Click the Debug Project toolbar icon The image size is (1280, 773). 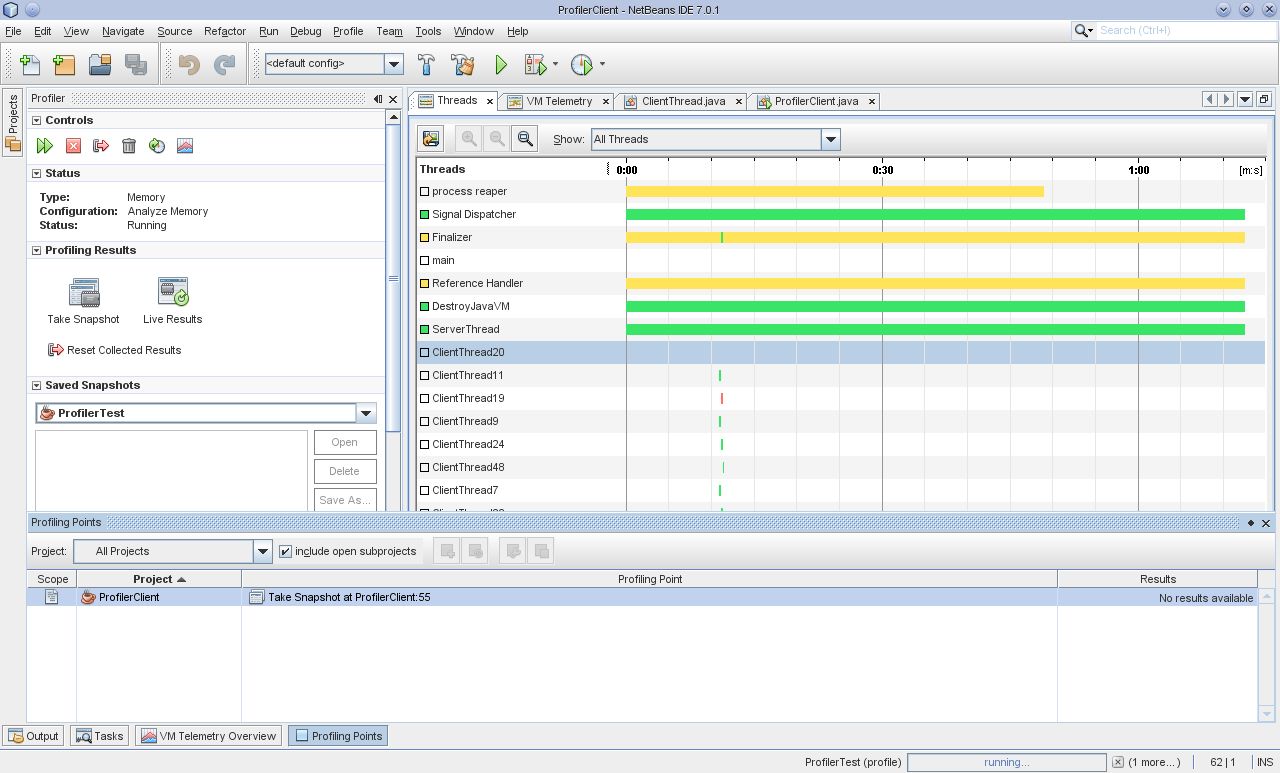tap(535, 64)
